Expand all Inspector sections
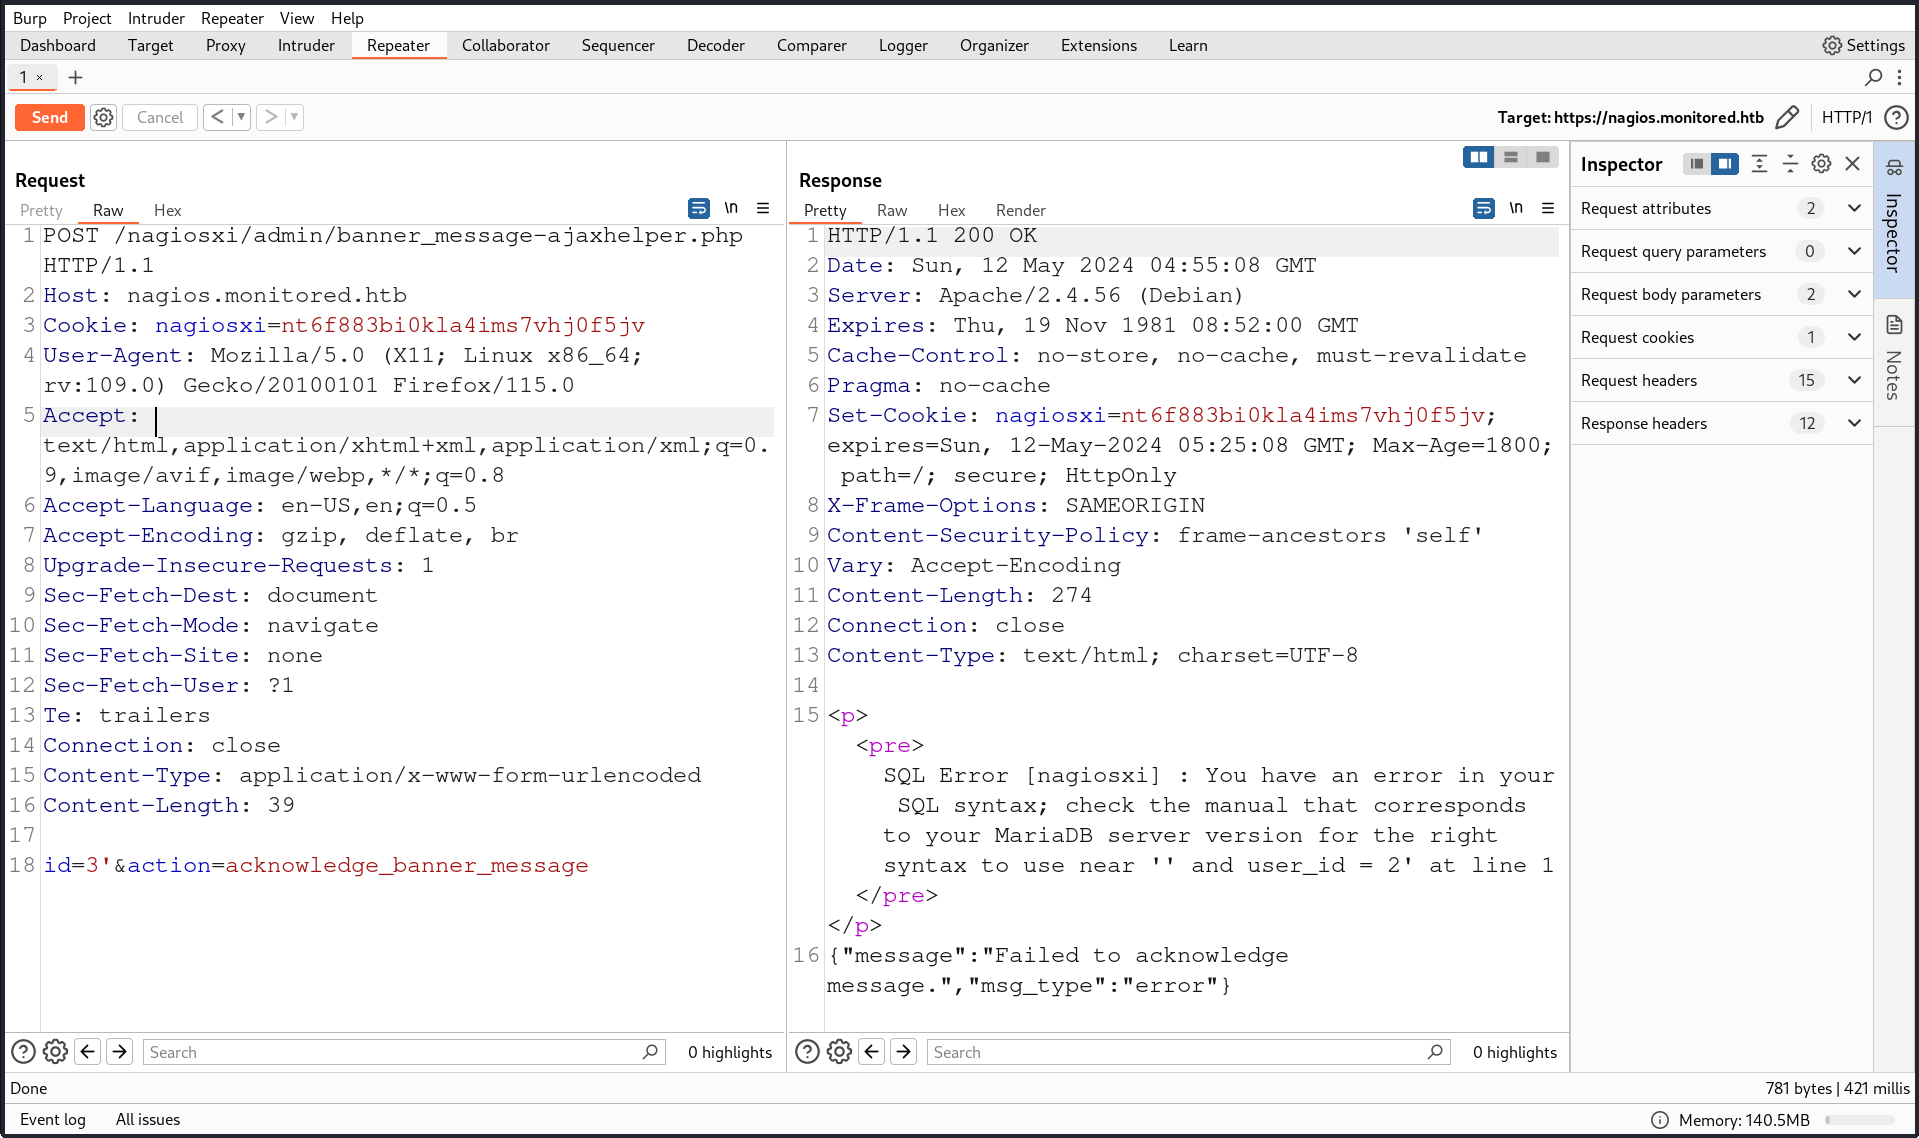Image resolution: width=1919 pixels, height=1138 pixels. click(1759, 164)
